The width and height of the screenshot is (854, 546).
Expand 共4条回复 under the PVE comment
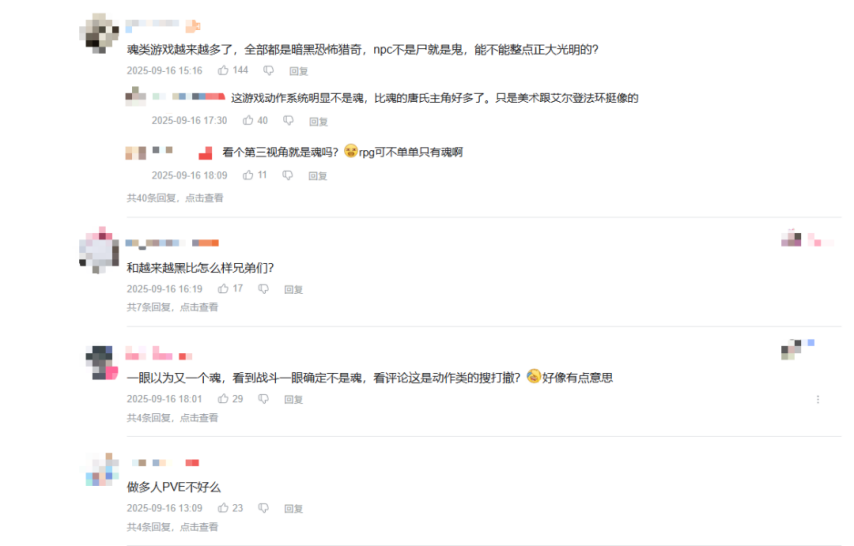(172, 527)
